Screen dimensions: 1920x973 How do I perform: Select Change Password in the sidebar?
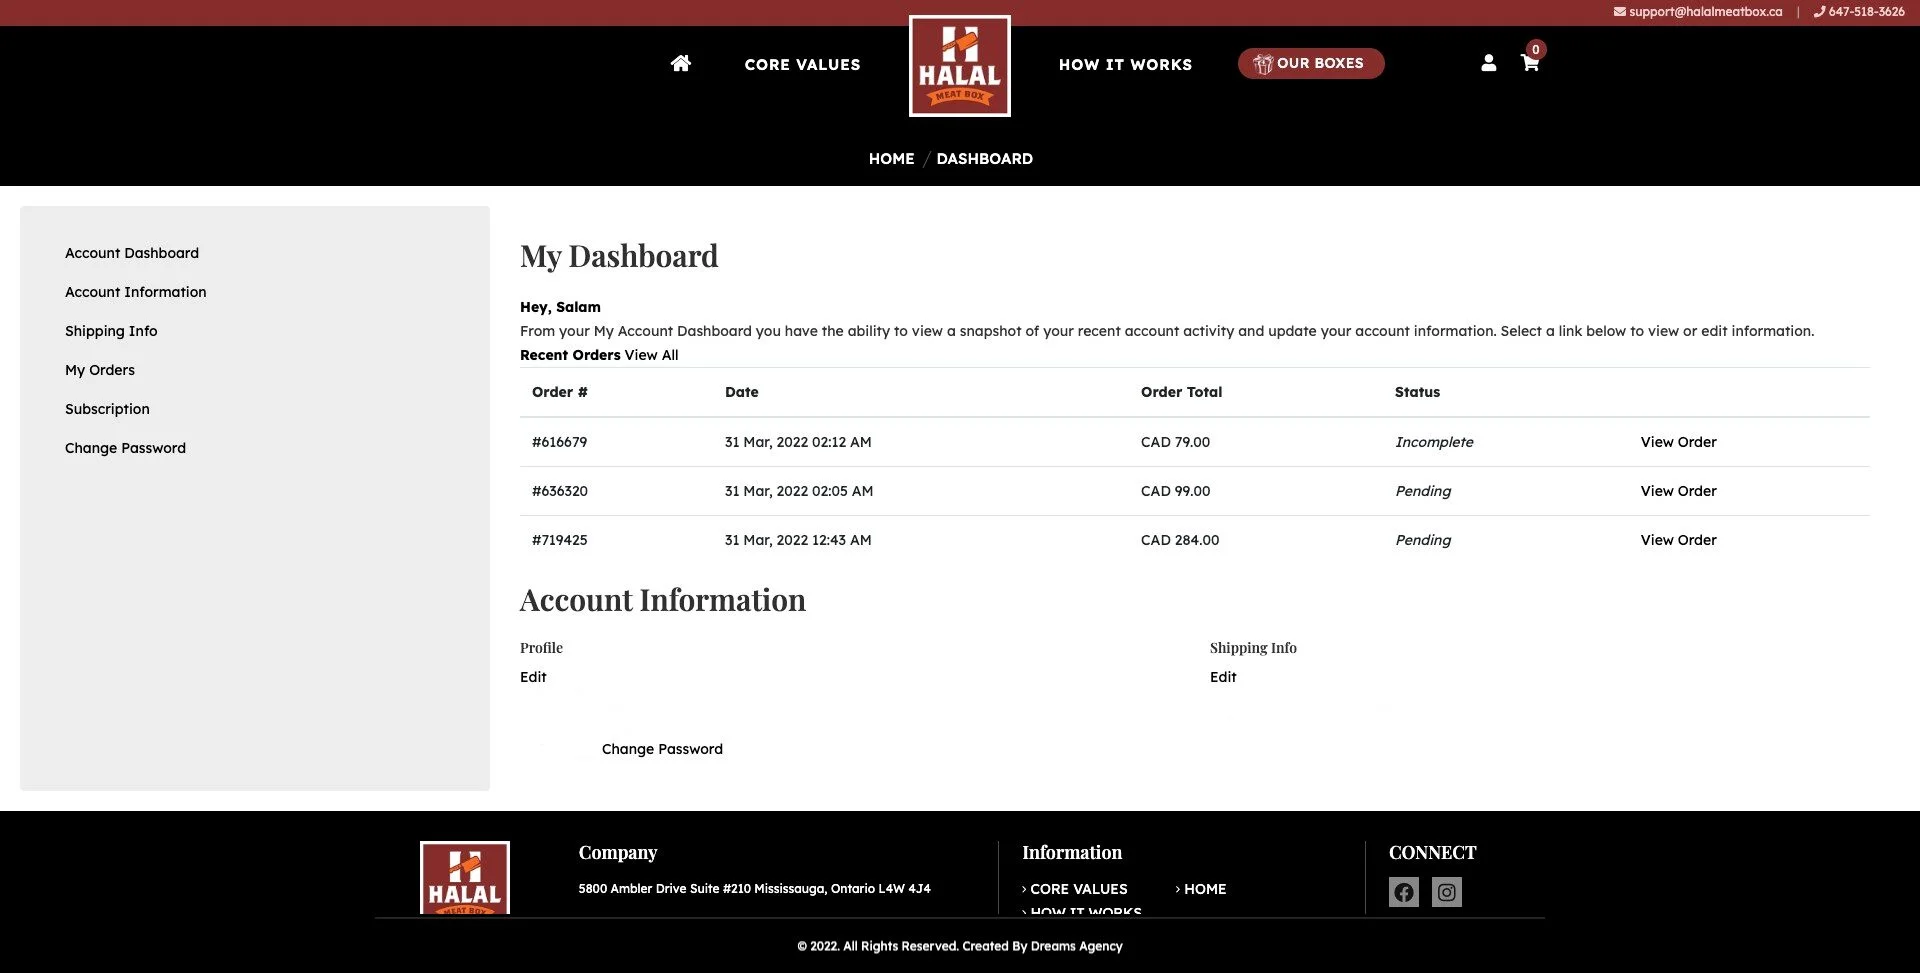coord(125,447)
